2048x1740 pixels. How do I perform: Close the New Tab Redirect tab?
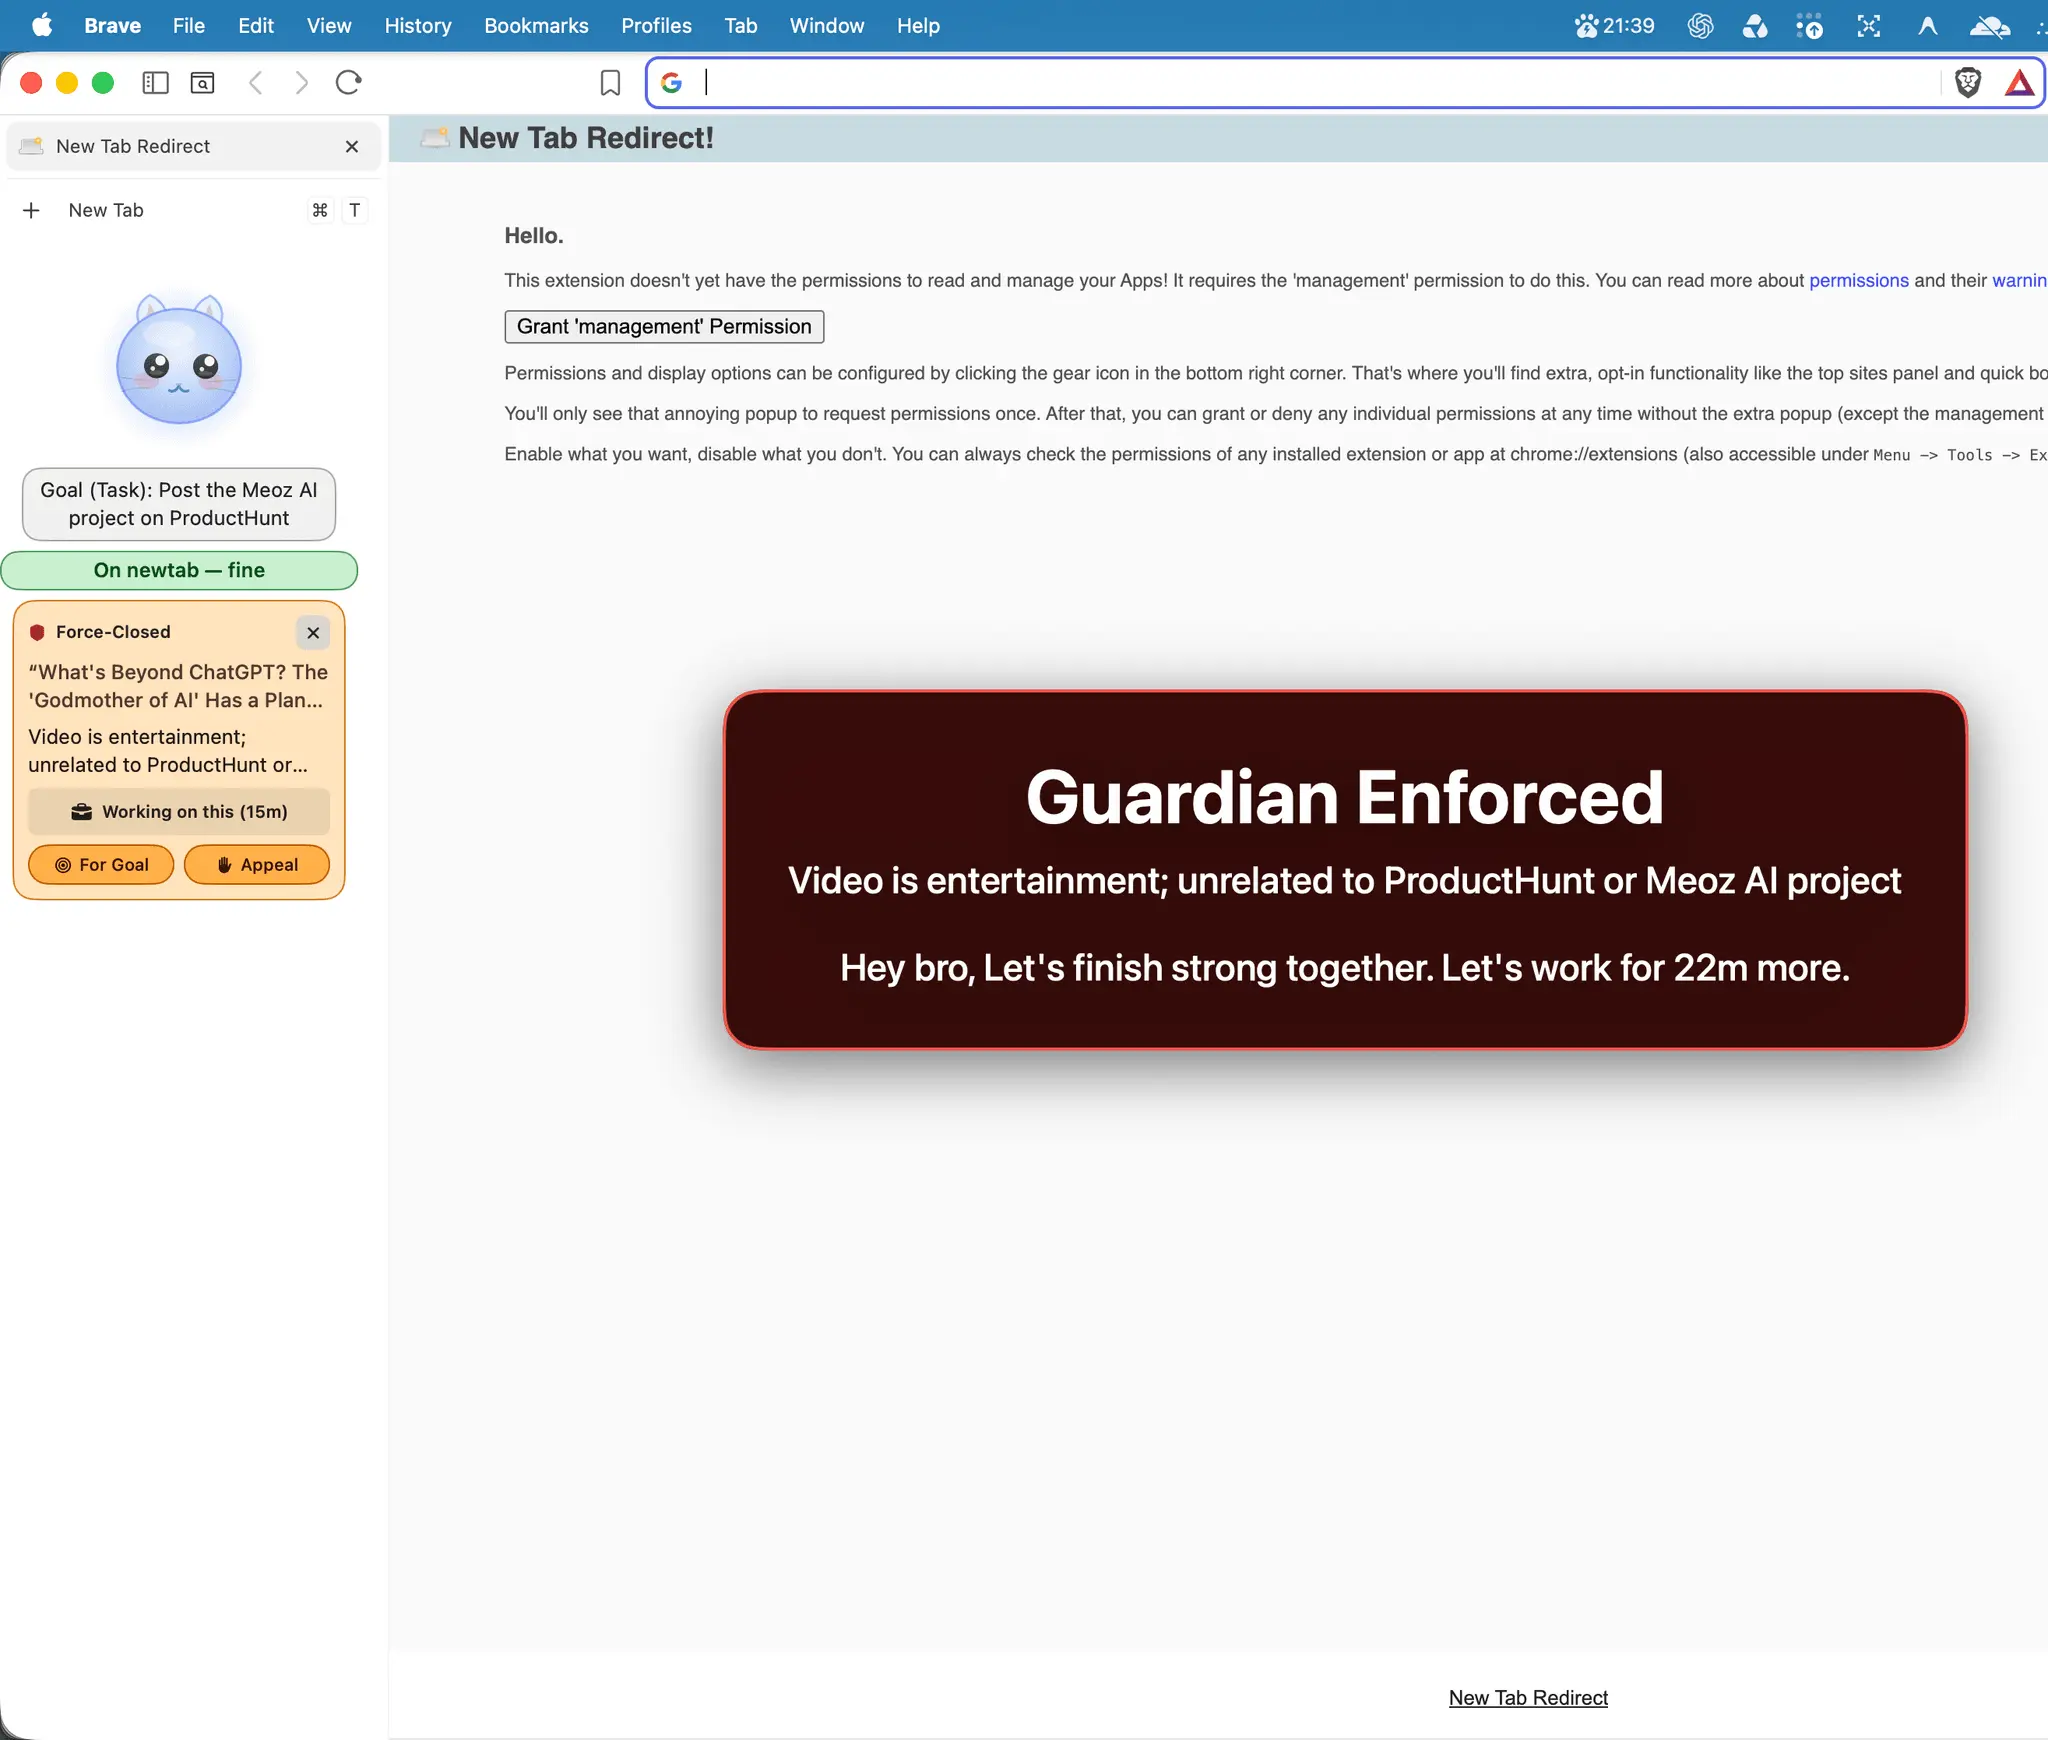(352, 147)
